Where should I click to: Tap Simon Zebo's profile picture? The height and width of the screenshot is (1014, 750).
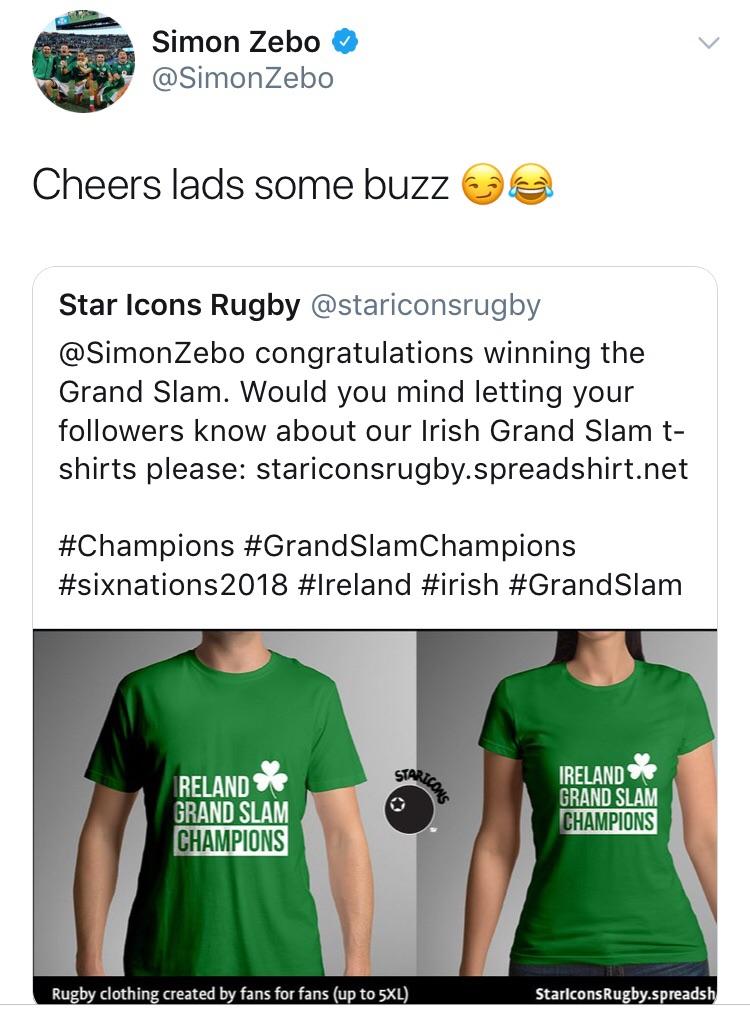[83, 62]
